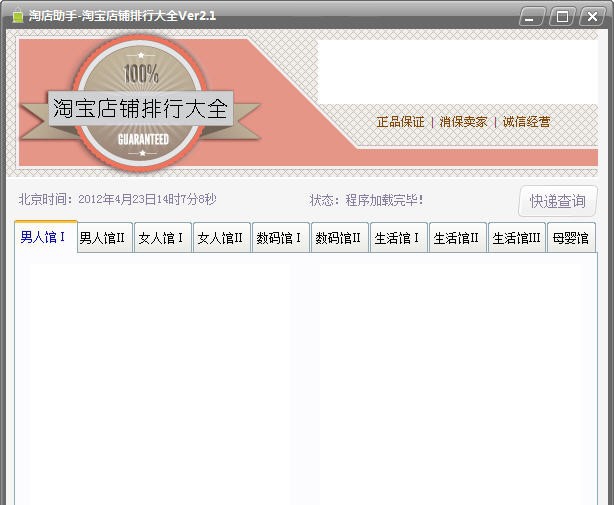The width and height of the screenshot is (614, 505).
Task: Minimize the 淘店助手 window
Action: [x=531, y=16]
